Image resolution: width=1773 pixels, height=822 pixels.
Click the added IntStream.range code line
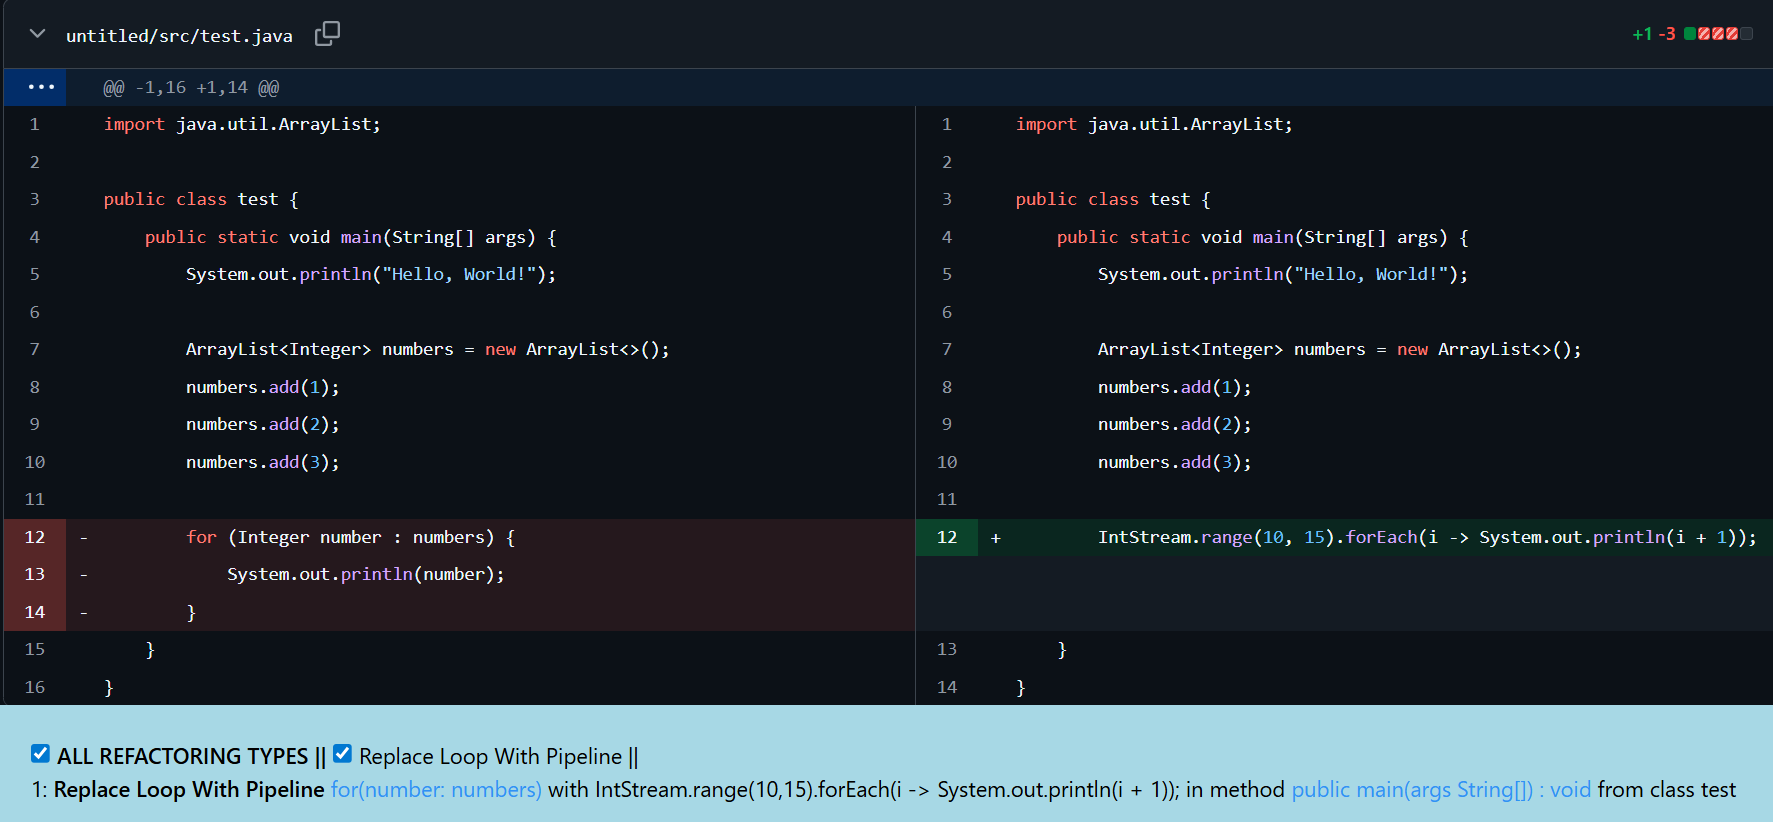click(1426, 538)
